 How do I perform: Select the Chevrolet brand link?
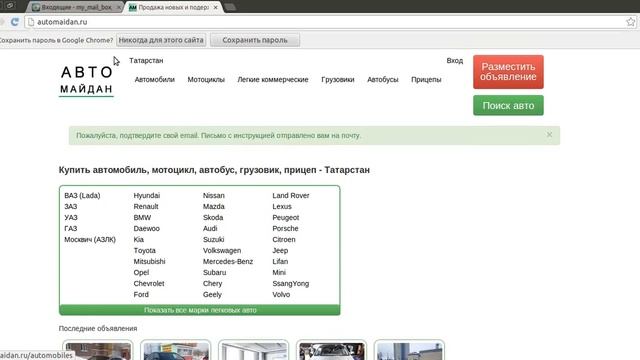[x=149, y=284]
